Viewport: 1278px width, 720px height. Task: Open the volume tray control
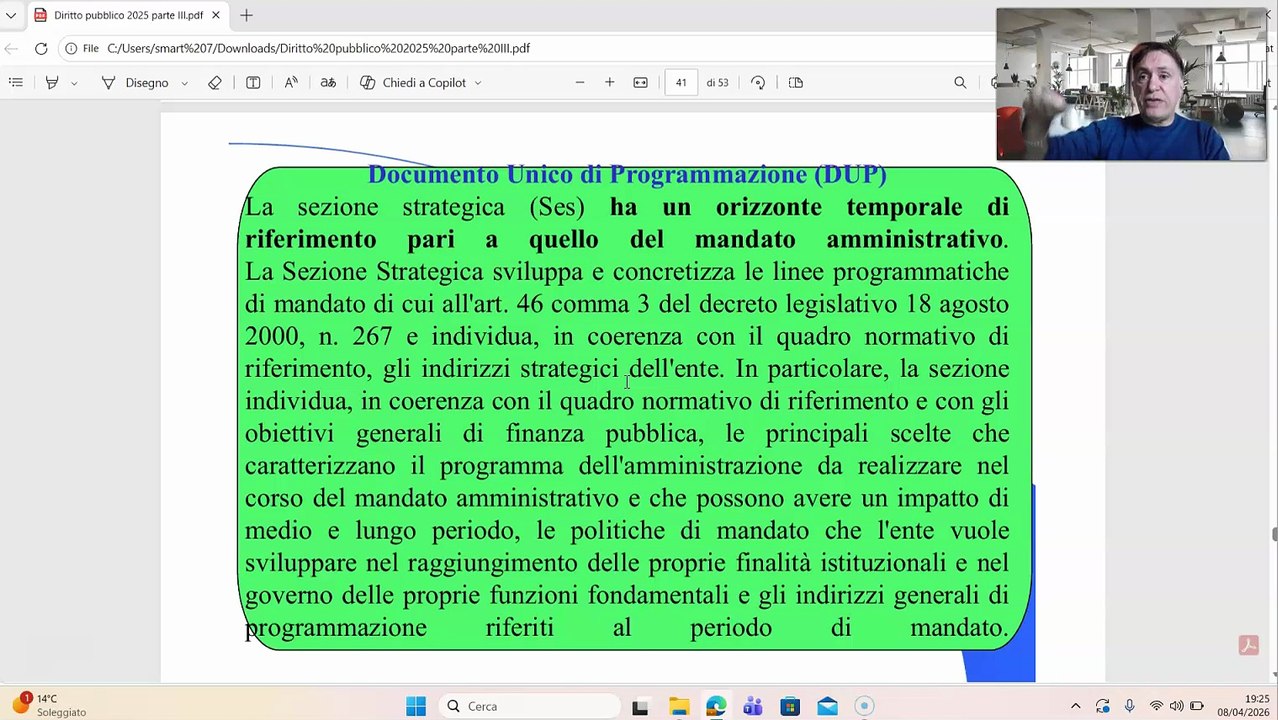tap(1176, 706)
